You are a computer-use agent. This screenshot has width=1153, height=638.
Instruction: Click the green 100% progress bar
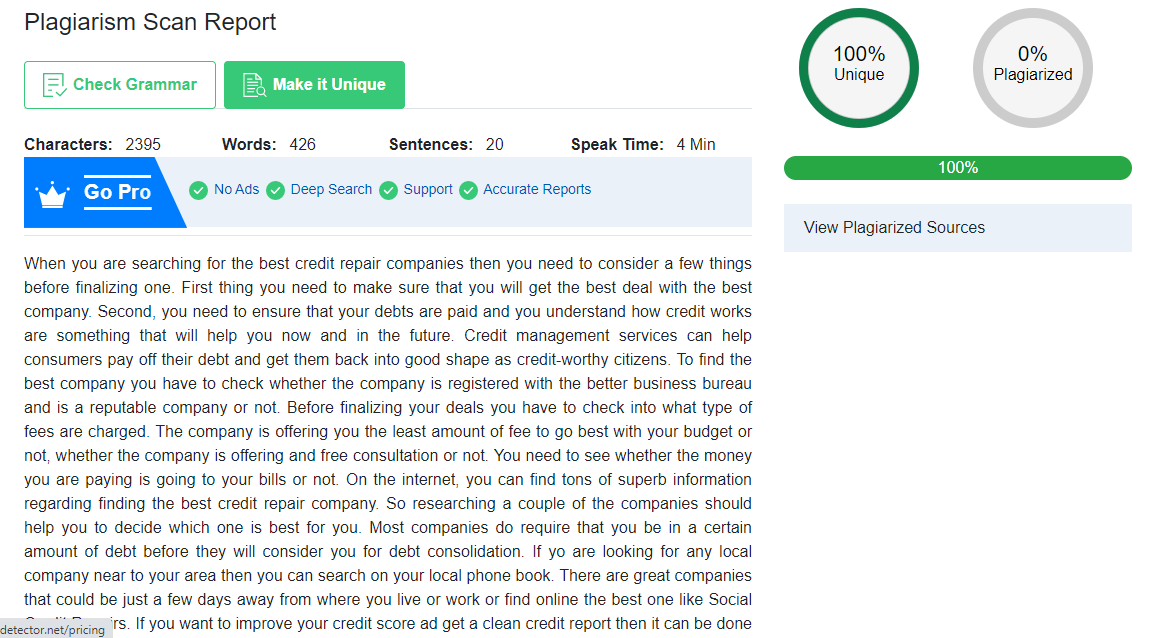(x=957, y=168)
